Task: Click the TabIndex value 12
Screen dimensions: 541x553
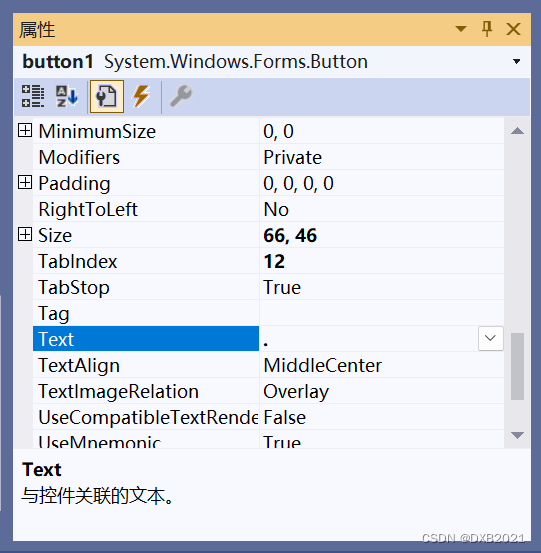Action: coord(274,261)
